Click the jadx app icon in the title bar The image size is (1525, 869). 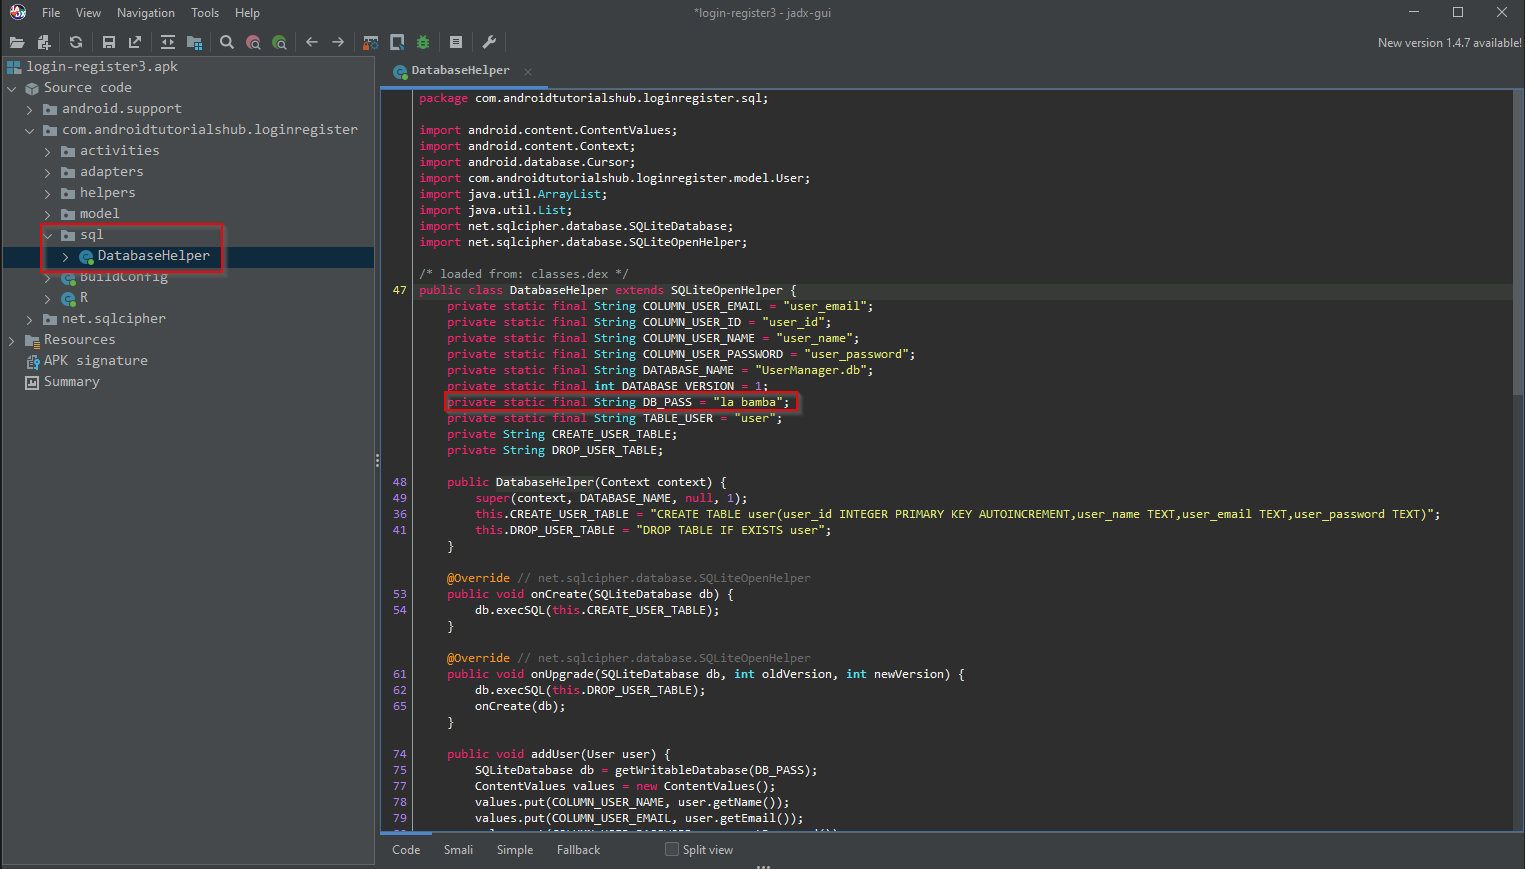18,12
